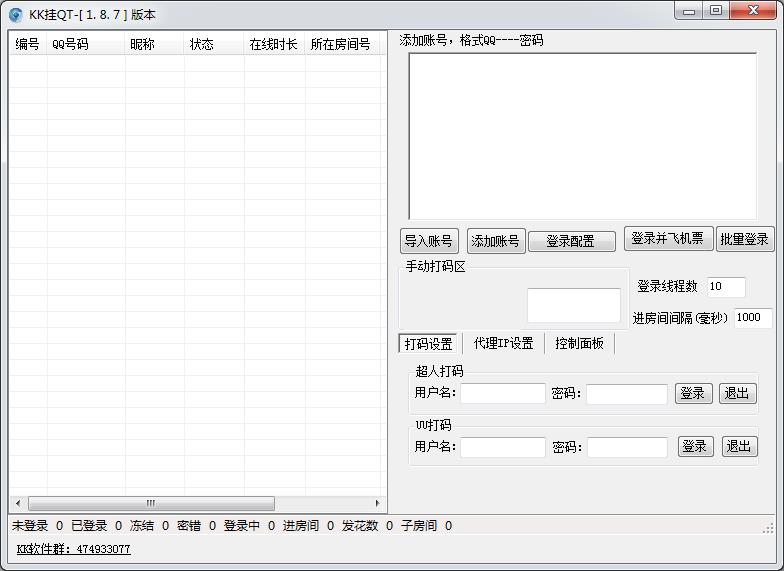Image resolution: width=784 pixels, height=571 pixels.
Task: Click the 导入账号 button
Action: (x=429, y=241)
